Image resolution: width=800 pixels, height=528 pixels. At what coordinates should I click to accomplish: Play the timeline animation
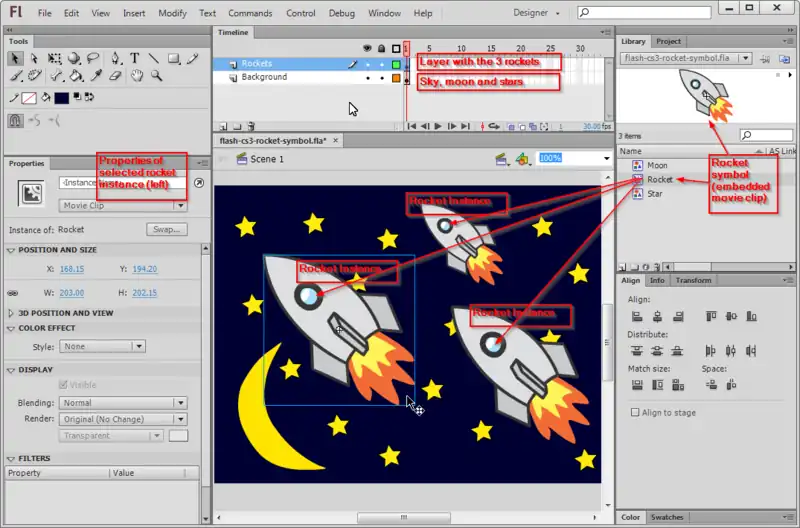[438, 127]
